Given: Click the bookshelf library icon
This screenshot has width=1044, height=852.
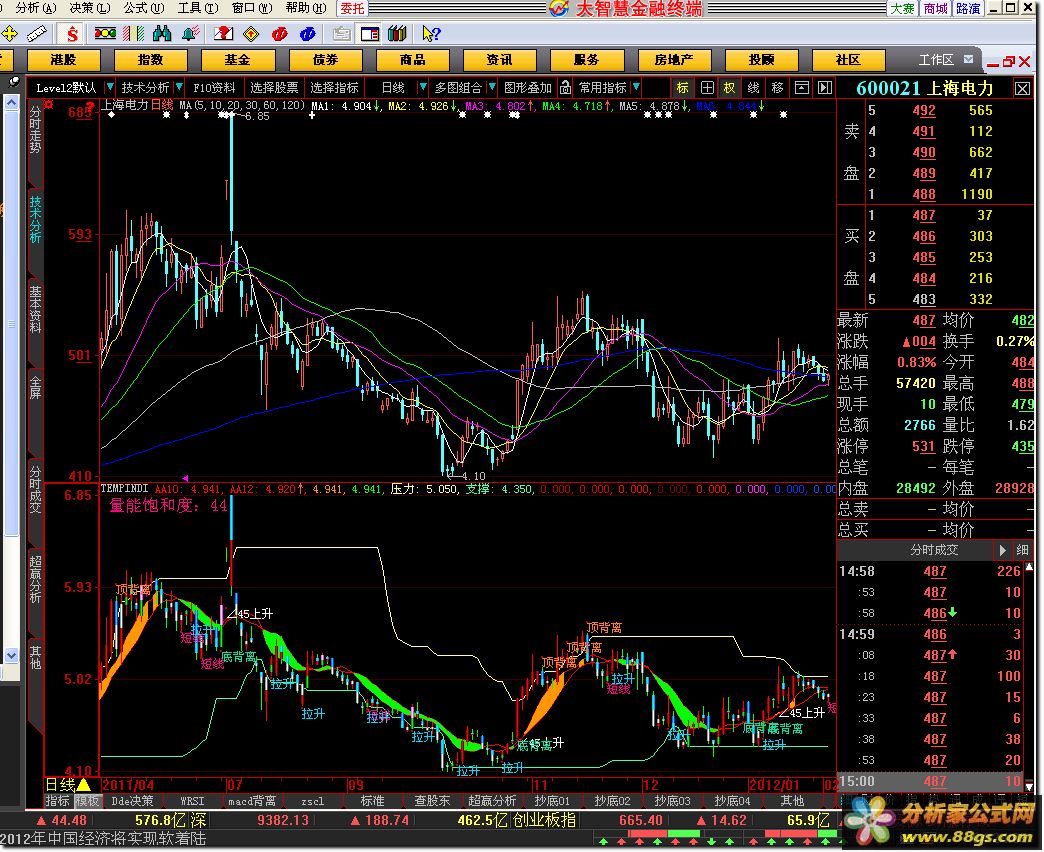Looking at the screenshot, I should tap(397, 33).
